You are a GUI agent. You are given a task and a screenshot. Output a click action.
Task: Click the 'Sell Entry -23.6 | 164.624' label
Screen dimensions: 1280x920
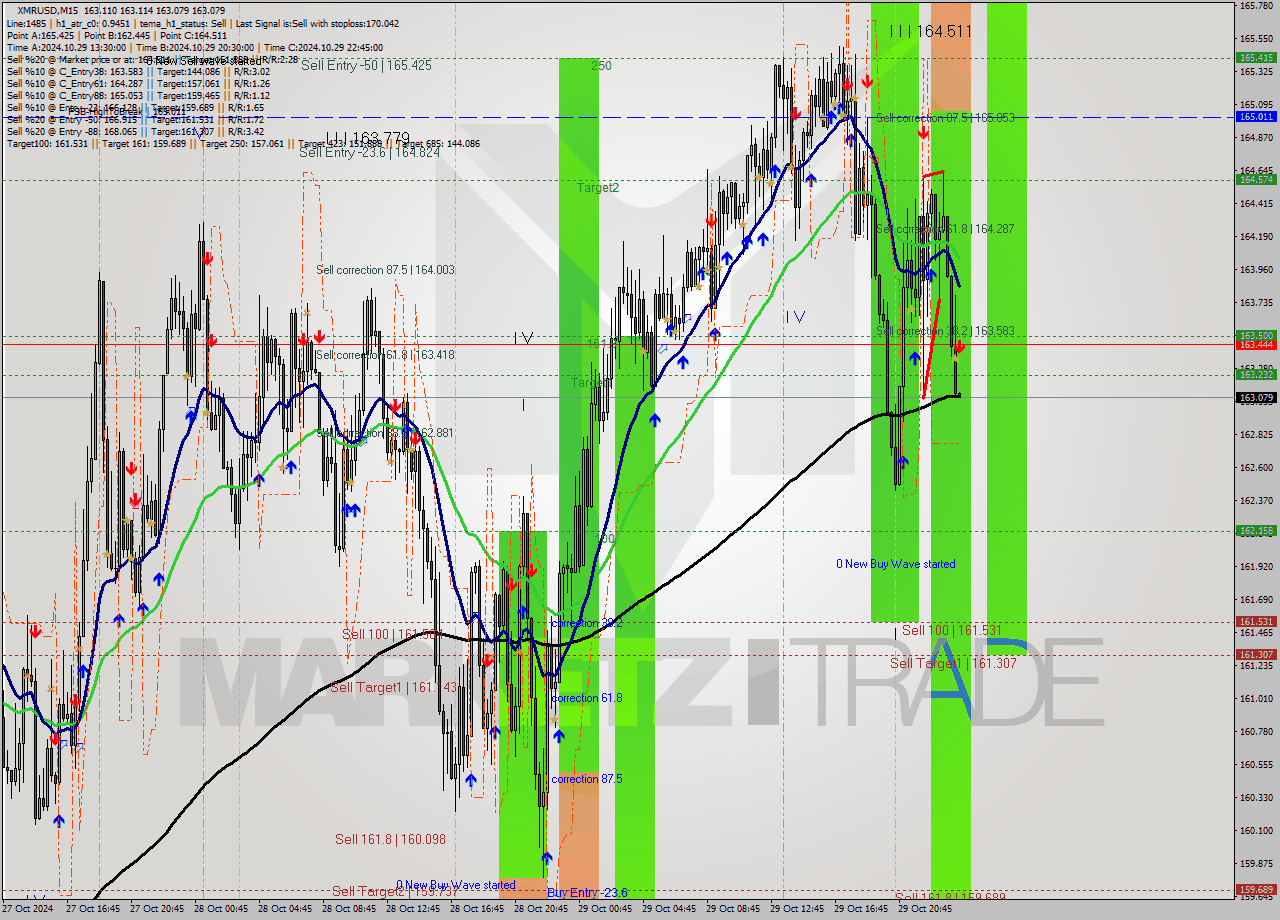(x=369, y=152)
